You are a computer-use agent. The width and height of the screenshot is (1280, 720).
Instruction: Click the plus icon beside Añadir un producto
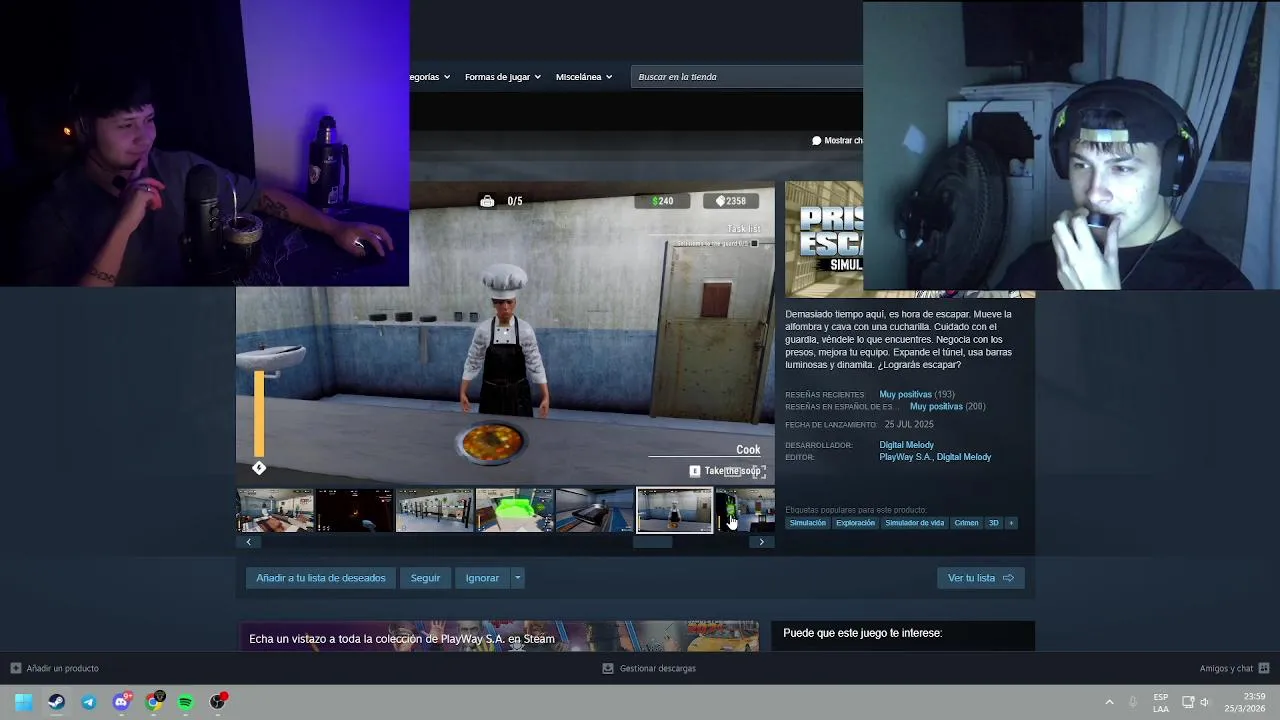16,668
